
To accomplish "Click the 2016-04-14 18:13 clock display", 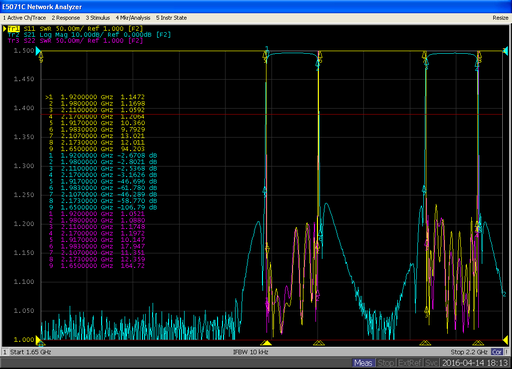I will pyautogui.click(x=475, y=363).
